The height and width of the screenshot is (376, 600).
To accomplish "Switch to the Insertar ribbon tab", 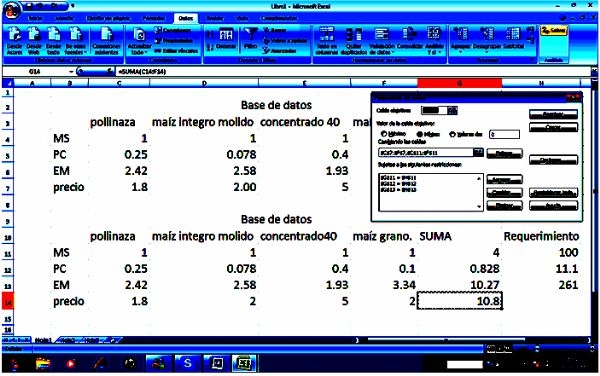I will coord(64,18).
